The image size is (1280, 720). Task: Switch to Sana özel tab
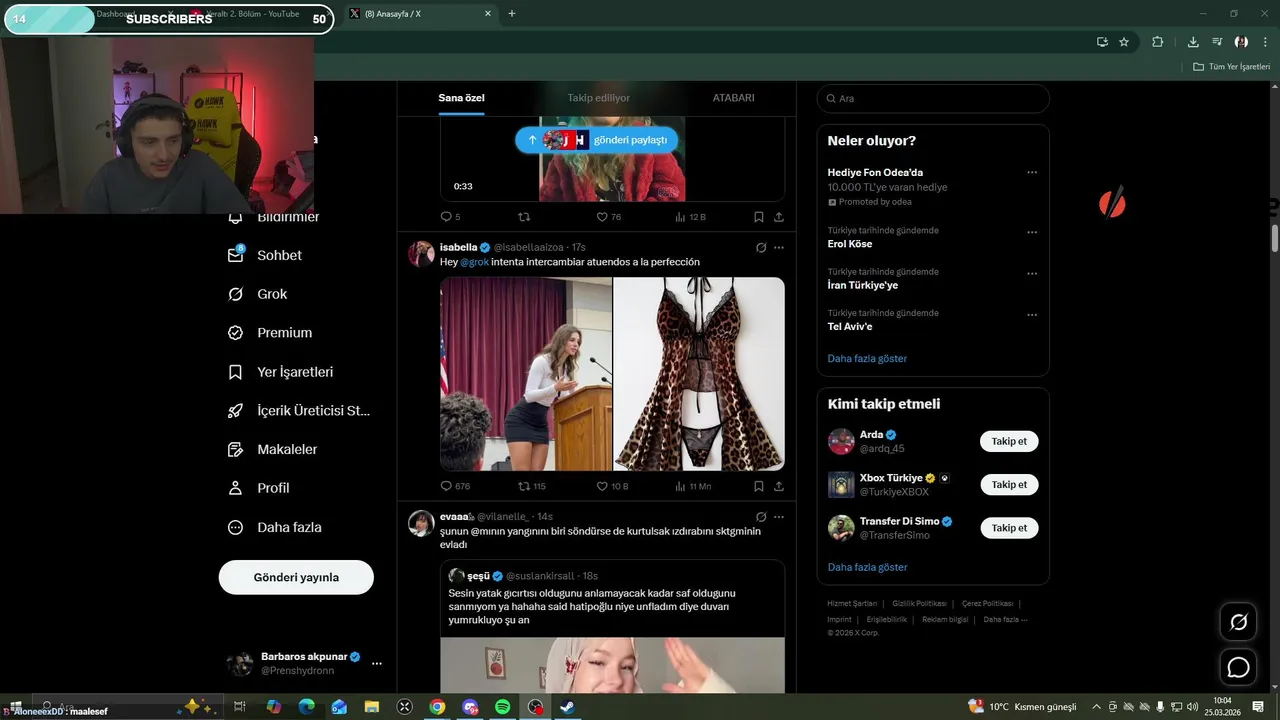coord(461,98)
